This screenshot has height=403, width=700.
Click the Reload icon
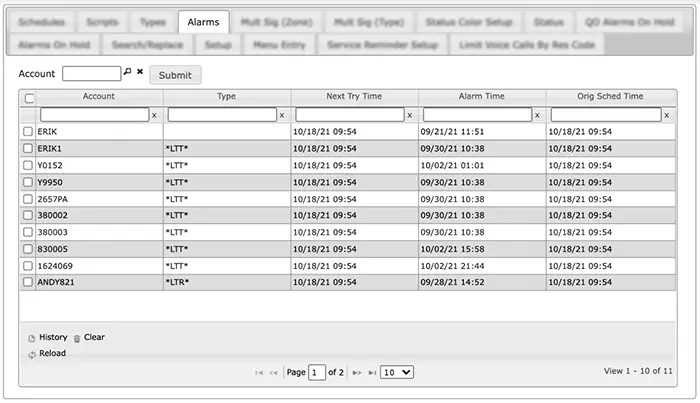point(32,355)
